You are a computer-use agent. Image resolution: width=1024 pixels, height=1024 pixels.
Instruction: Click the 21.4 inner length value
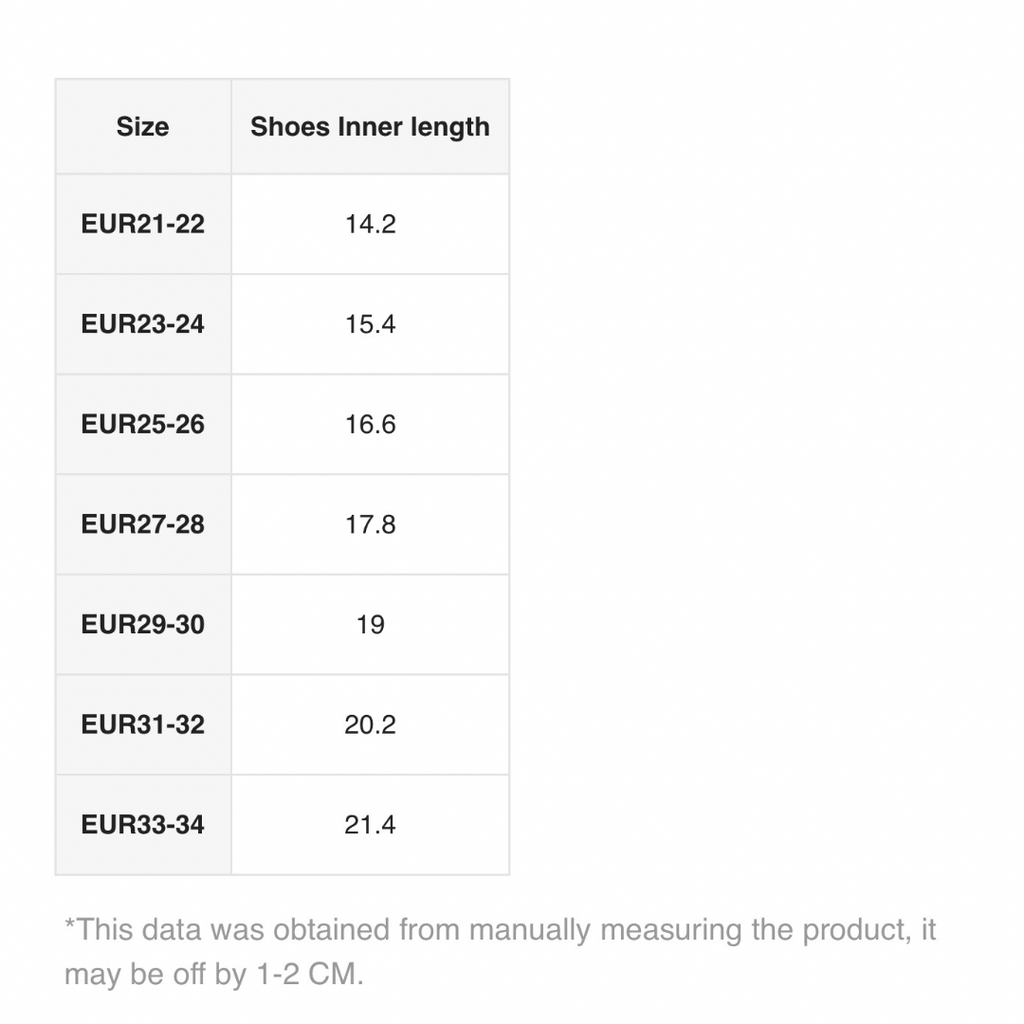coord(370,824)
